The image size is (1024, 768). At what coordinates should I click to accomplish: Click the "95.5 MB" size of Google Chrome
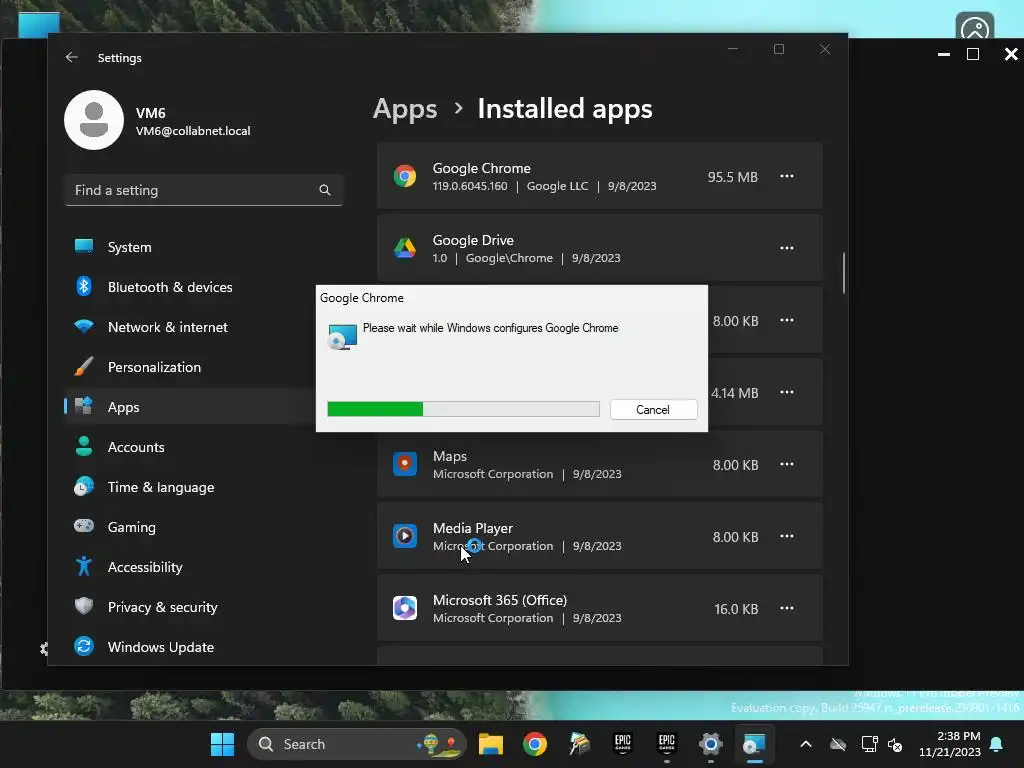point(733,177)
